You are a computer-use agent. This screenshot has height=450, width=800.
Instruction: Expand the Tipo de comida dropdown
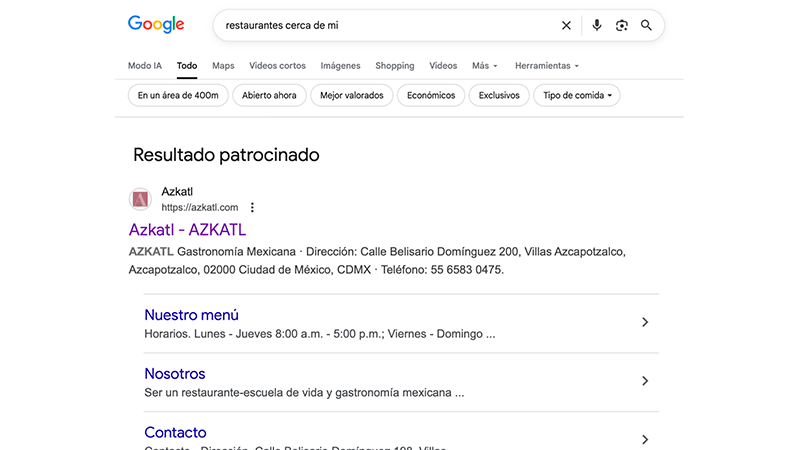tap(577, 95)
